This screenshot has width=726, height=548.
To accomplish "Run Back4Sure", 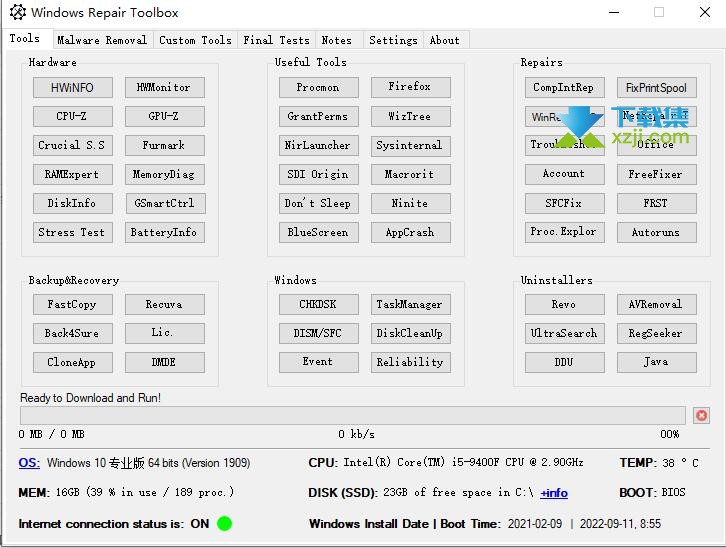I will pos(73,333).
